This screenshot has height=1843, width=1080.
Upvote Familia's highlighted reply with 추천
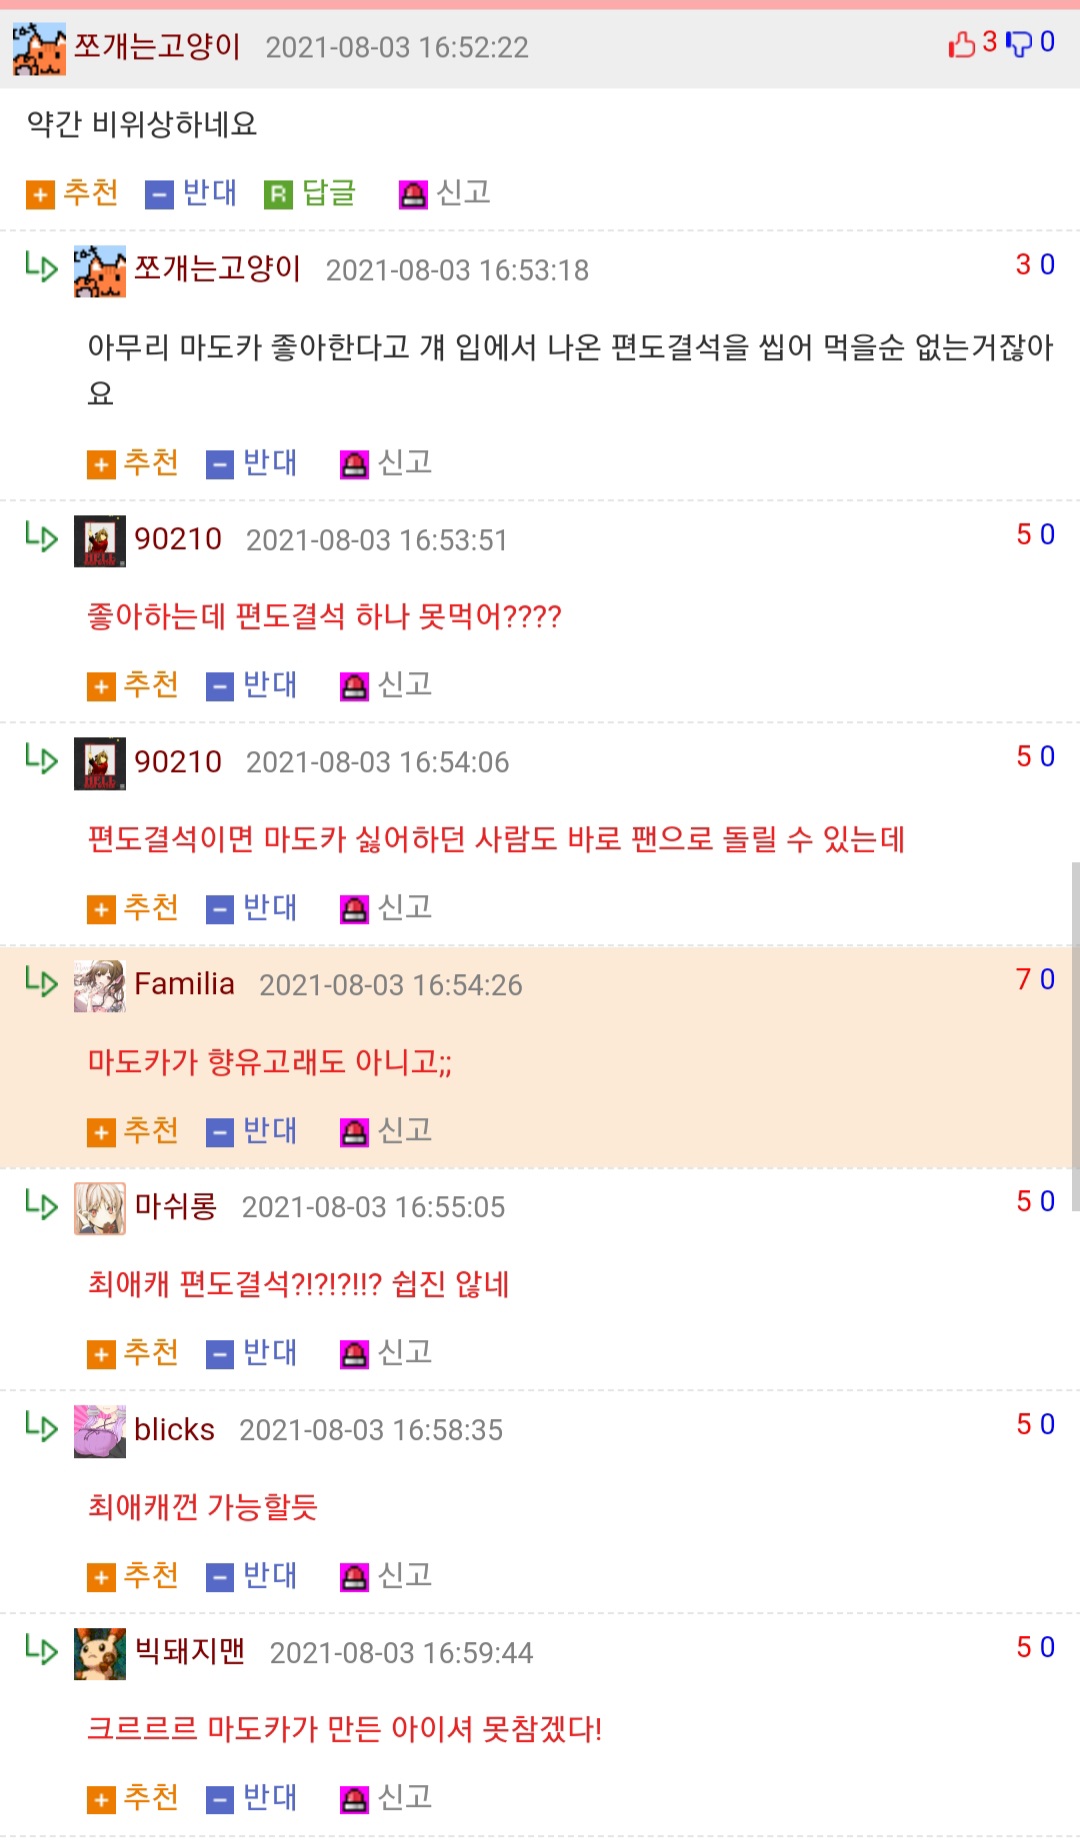[x=133, y=1130]
